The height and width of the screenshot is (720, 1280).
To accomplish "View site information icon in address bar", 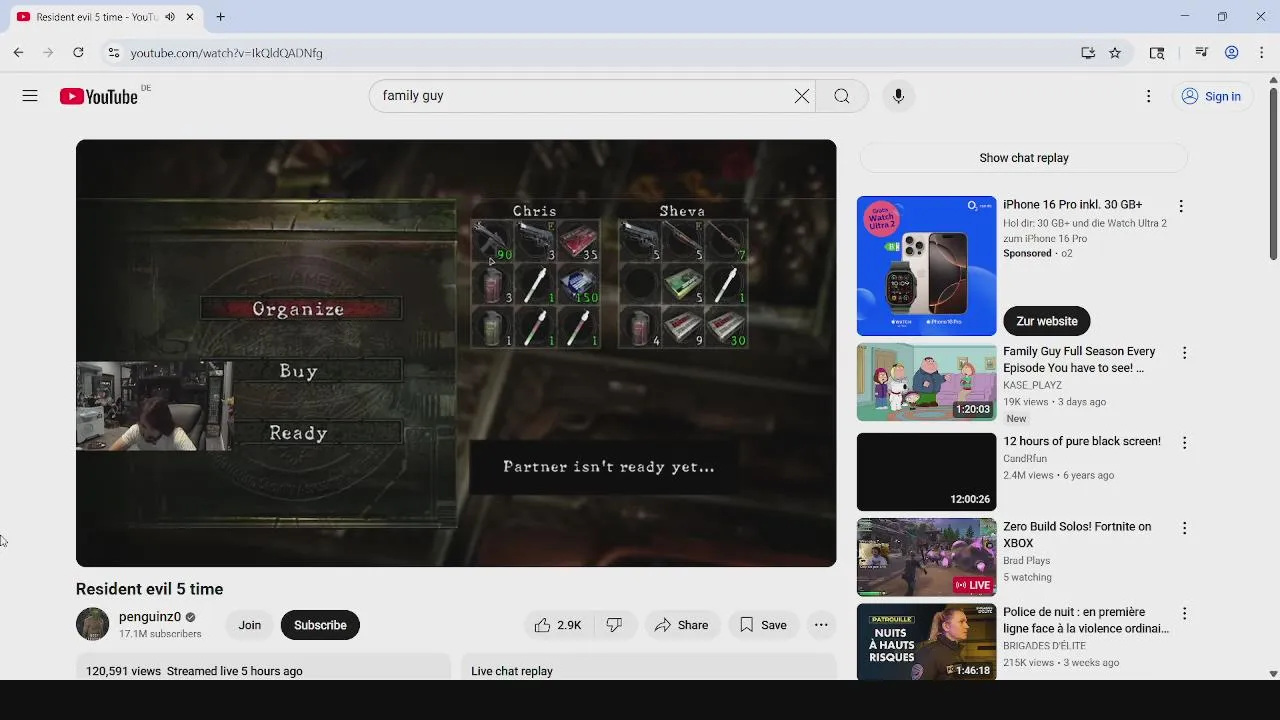I will point(113,53).
